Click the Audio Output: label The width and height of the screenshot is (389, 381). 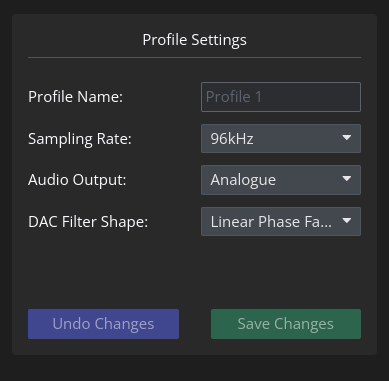point(77,180)
